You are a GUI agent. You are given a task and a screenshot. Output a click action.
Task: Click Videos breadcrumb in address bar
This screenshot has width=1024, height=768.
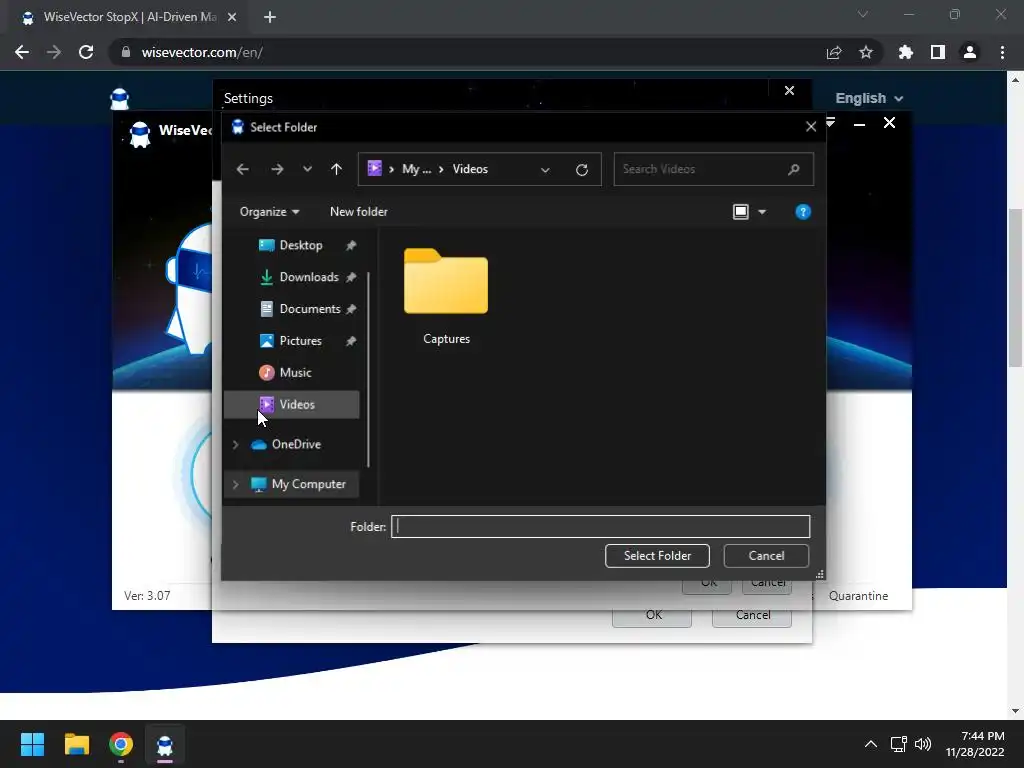pyautogui.click(x=470, y=169)
